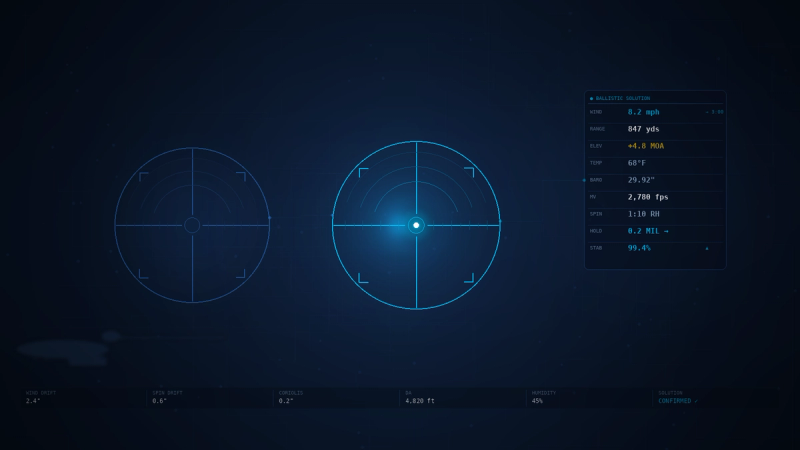This screenshot has height=450, width=800.
Task: Select the 45% humidity value
Action: (537, 401)
